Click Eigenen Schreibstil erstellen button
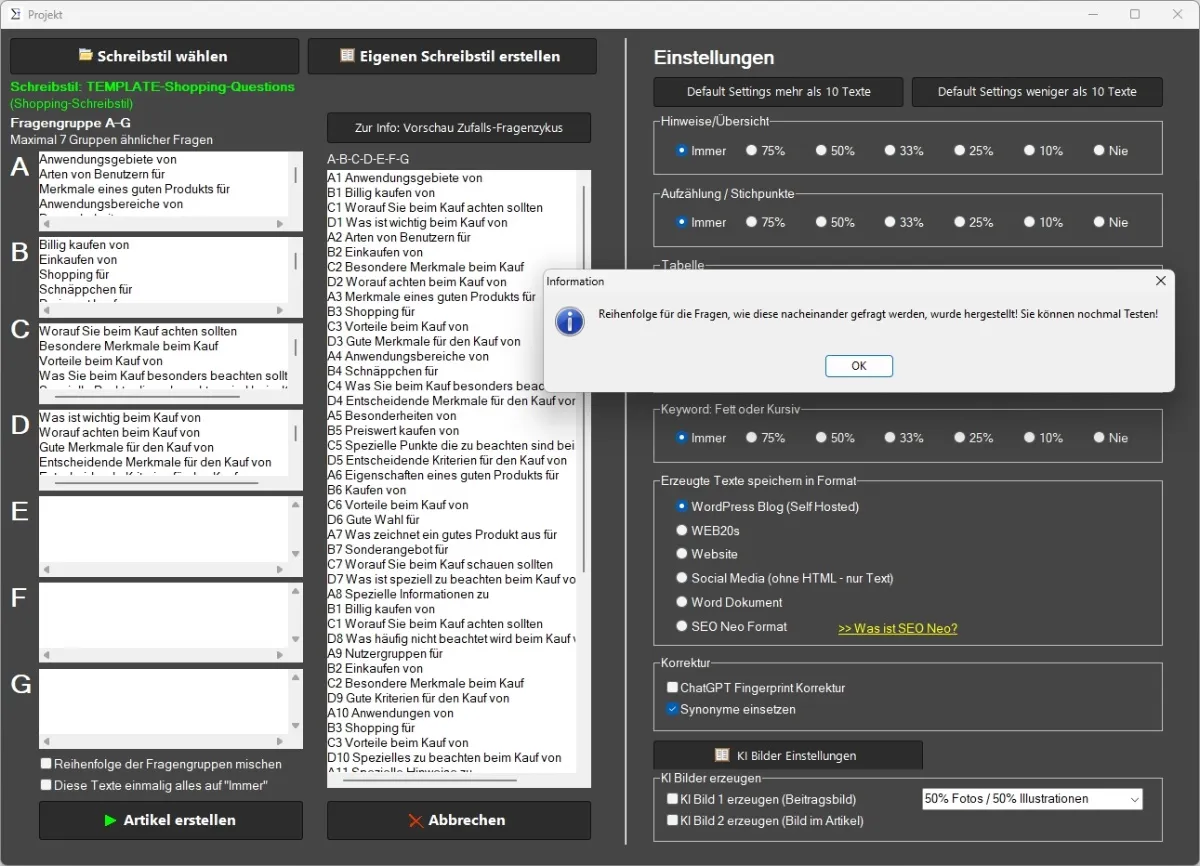Image resolution: width=1200 pixels, height=866 pixels. coord(452,56)
